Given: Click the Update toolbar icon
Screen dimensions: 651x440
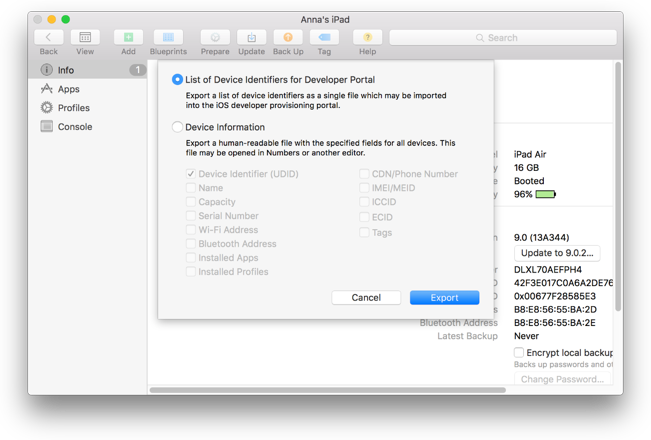Looking at the screenshot, I should 252,37.
